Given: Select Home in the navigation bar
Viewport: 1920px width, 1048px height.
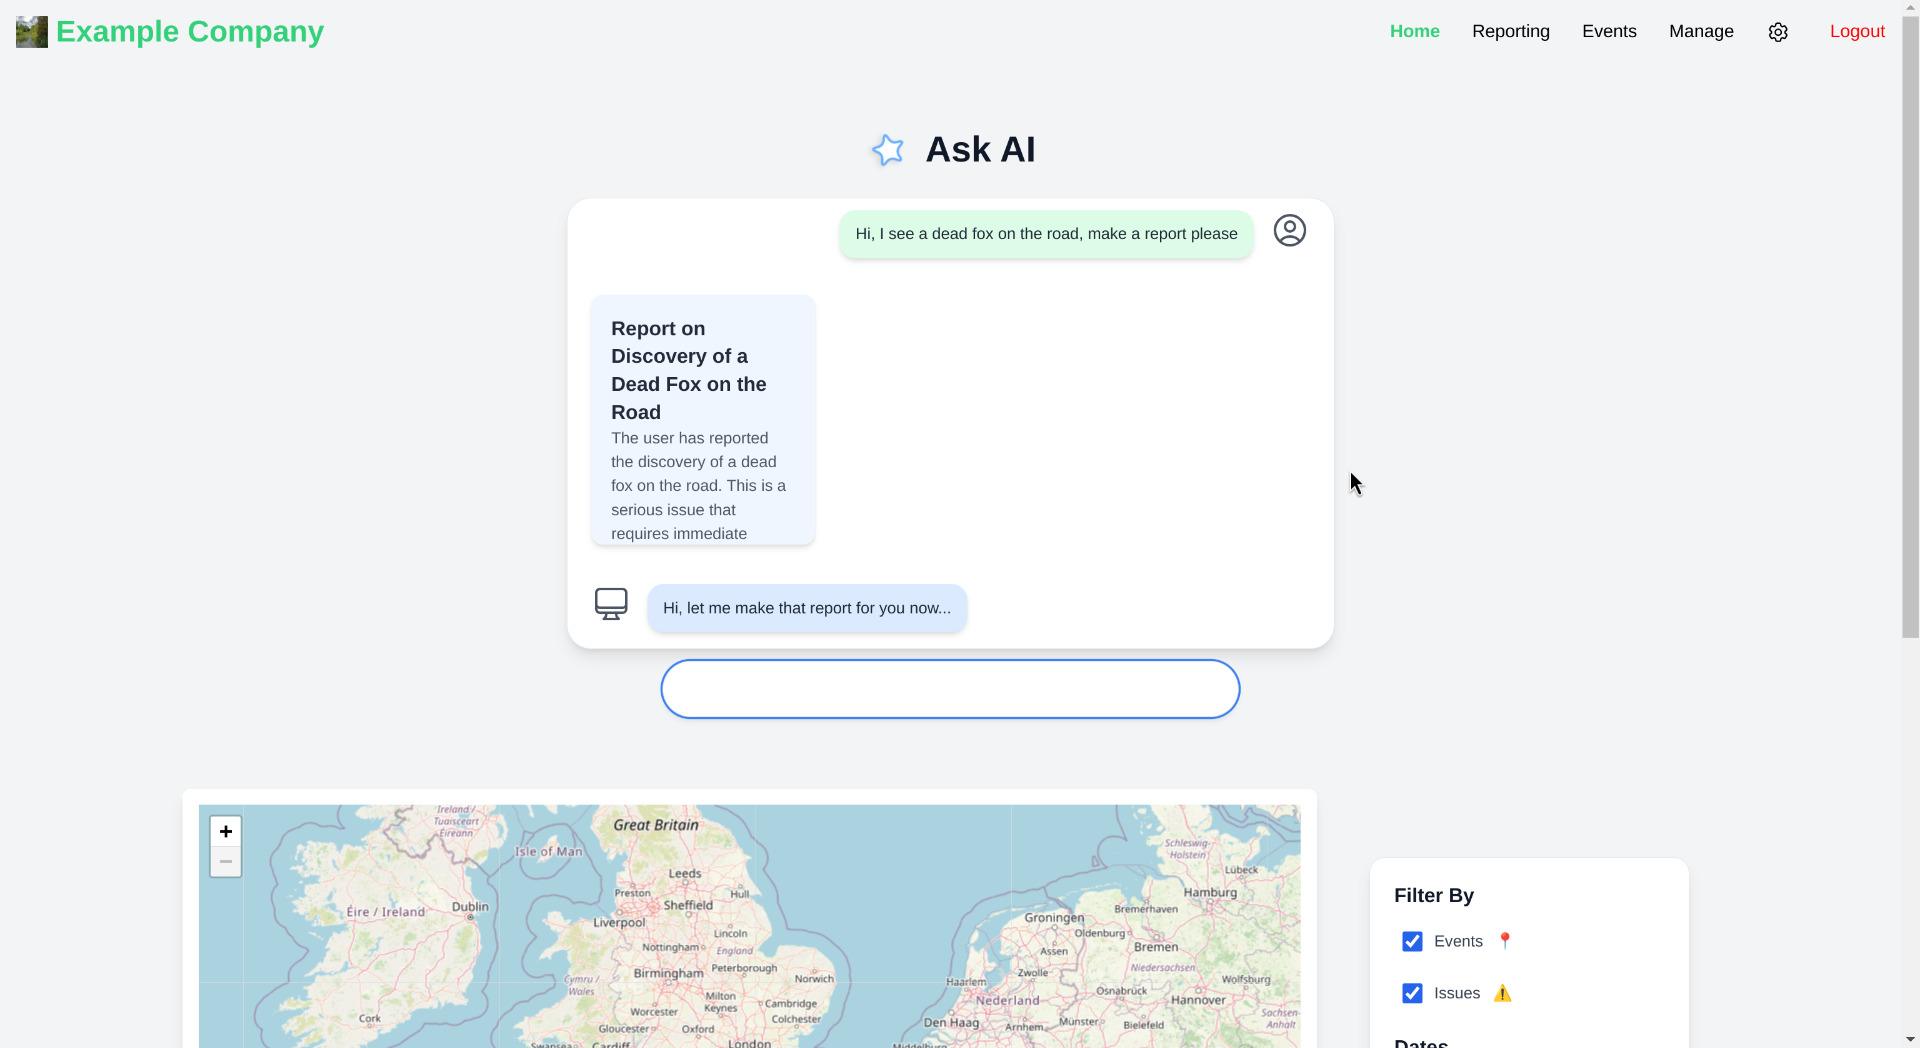Looking at the screenshot, I should coord(1414,31).
